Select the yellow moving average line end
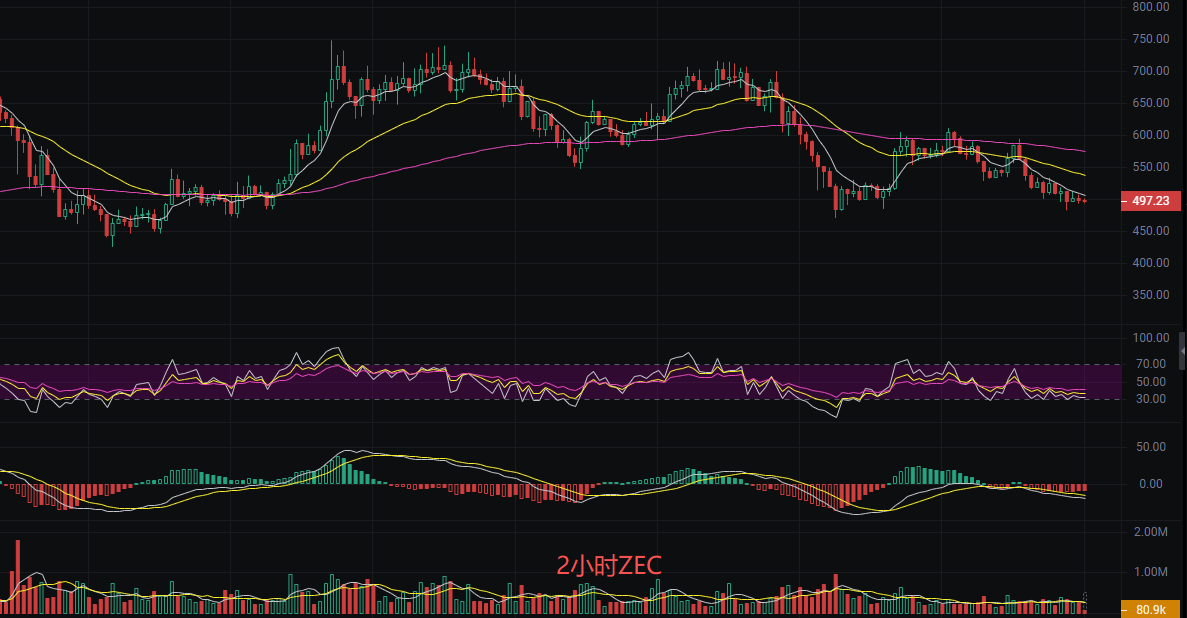The height and width of the screenshot is (618, 1187). (1084, 175)
